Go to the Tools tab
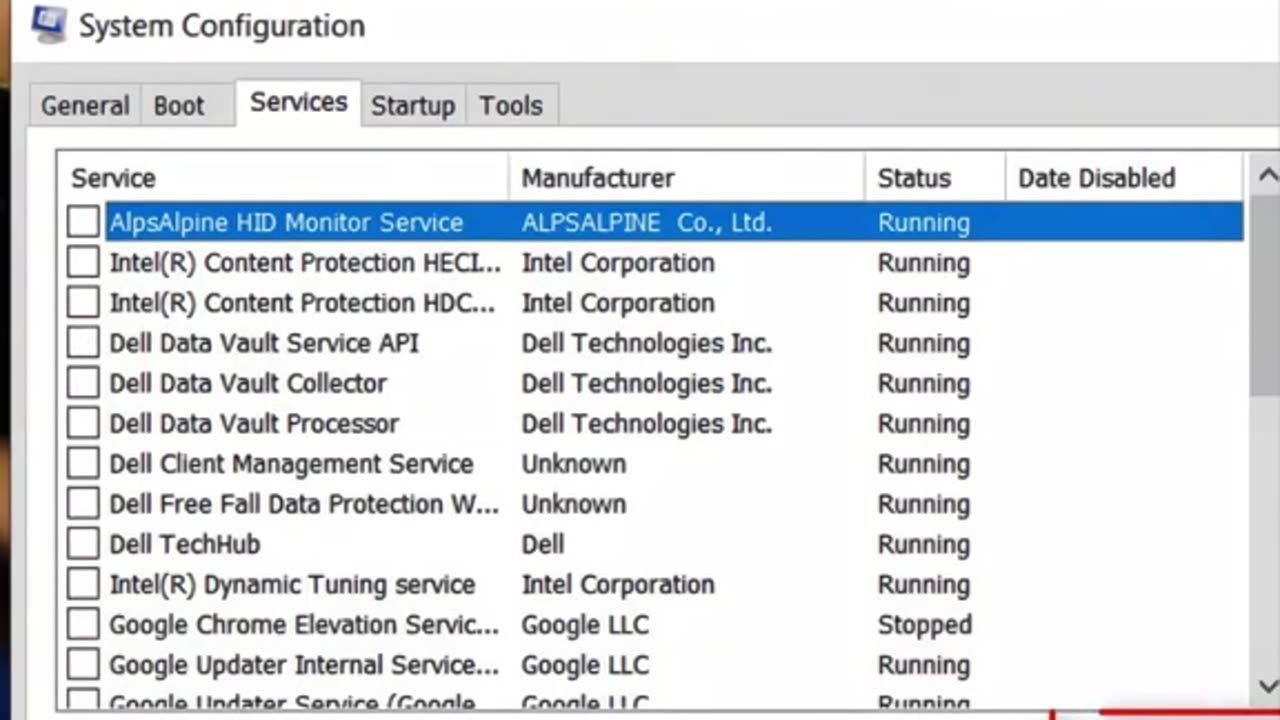Image resolution: width=1280 pixels, height=720 pixels. pos(511,106)
